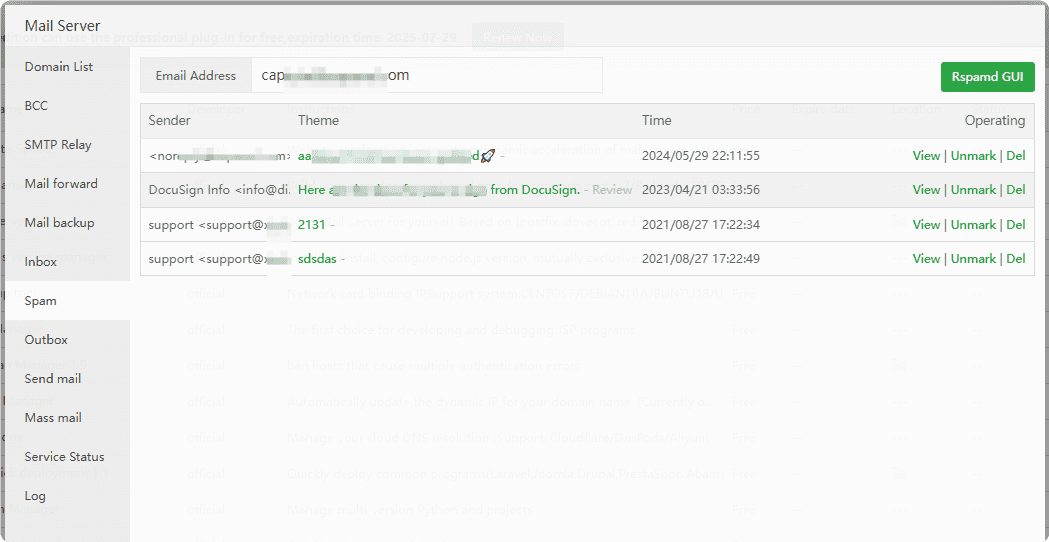Click the Rspamd GUI button

pos(987,77)
